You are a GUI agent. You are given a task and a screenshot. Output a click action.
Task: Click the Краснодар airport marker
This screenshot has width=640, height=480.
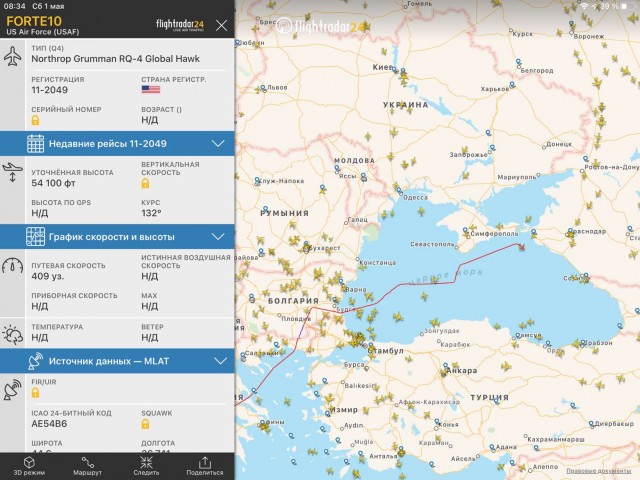pos(570,231)
